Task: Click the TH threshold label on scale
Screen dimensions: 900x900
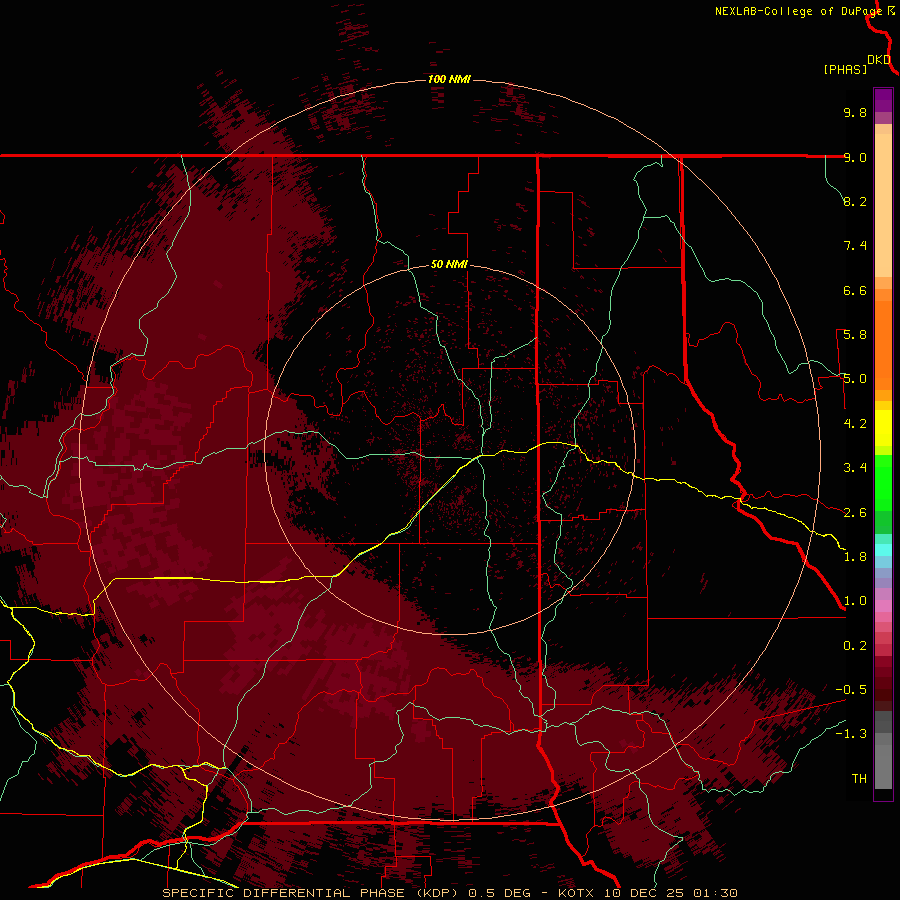Action: (859, 779)
